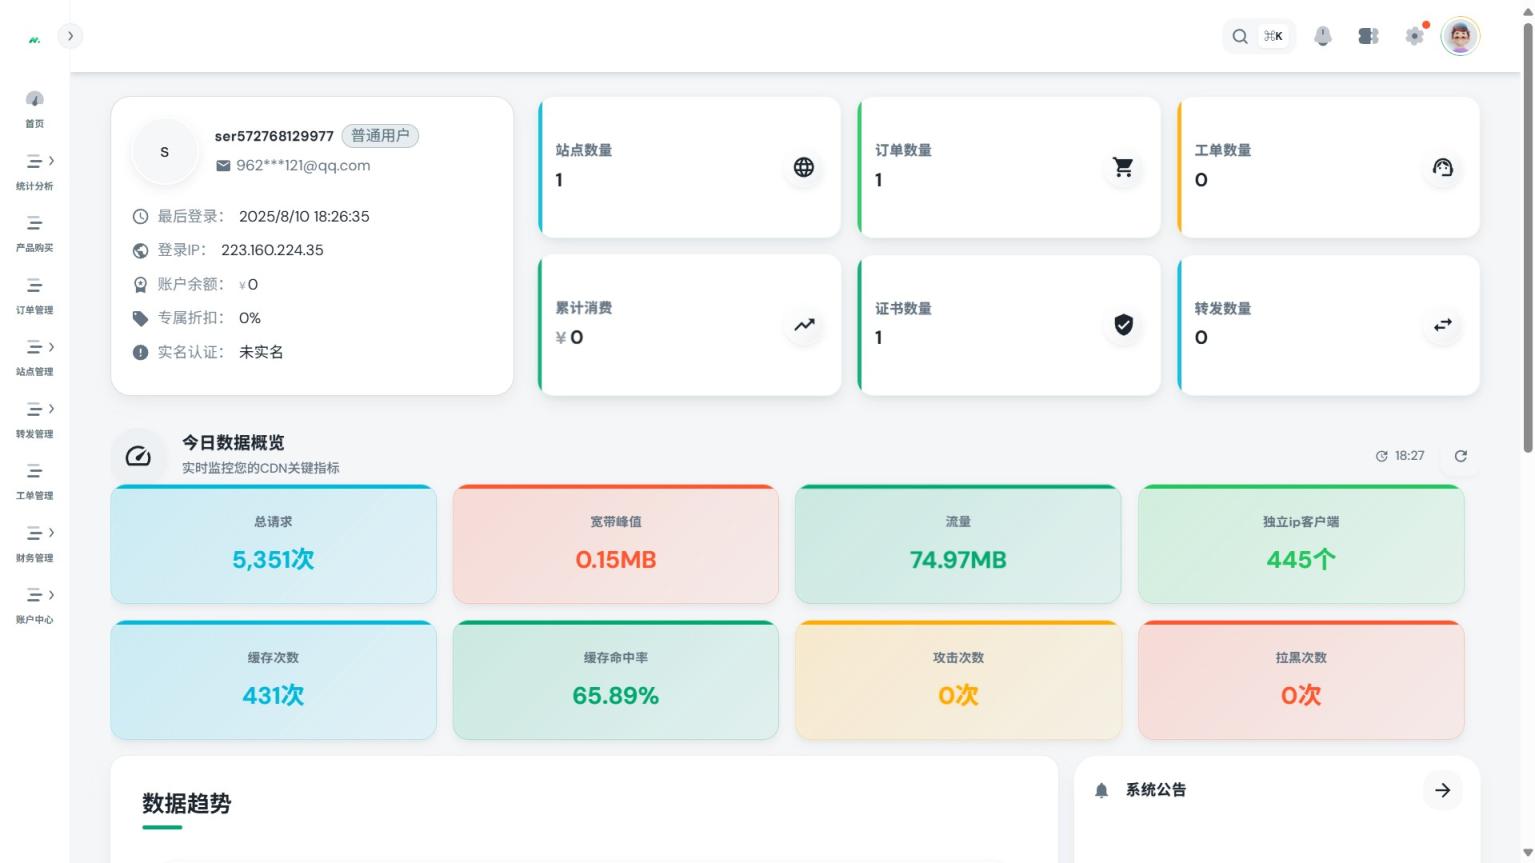This screenshot has width=1535, height=863.
Task: Click the shield icon on 证书数量 card
Action: click(x=1123, y=325)
